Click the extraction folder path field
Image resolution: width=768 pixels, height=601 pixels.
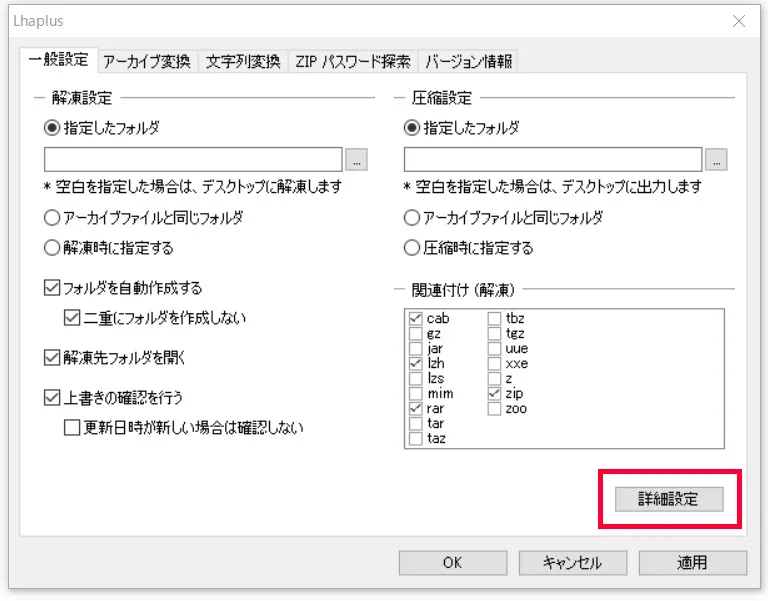coord(193,159)
